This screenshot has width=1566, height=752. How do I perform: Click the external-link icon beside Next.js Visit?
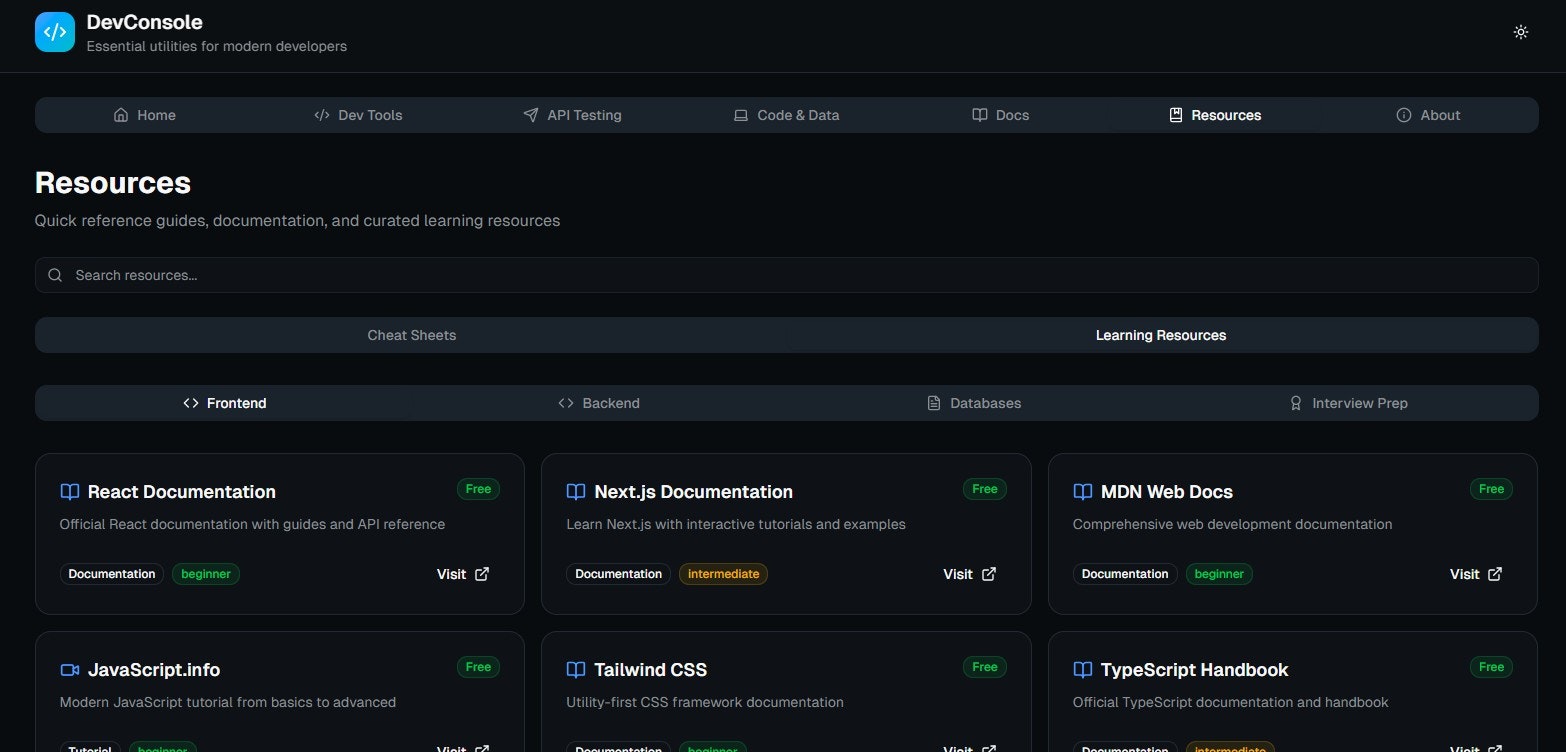988,574
